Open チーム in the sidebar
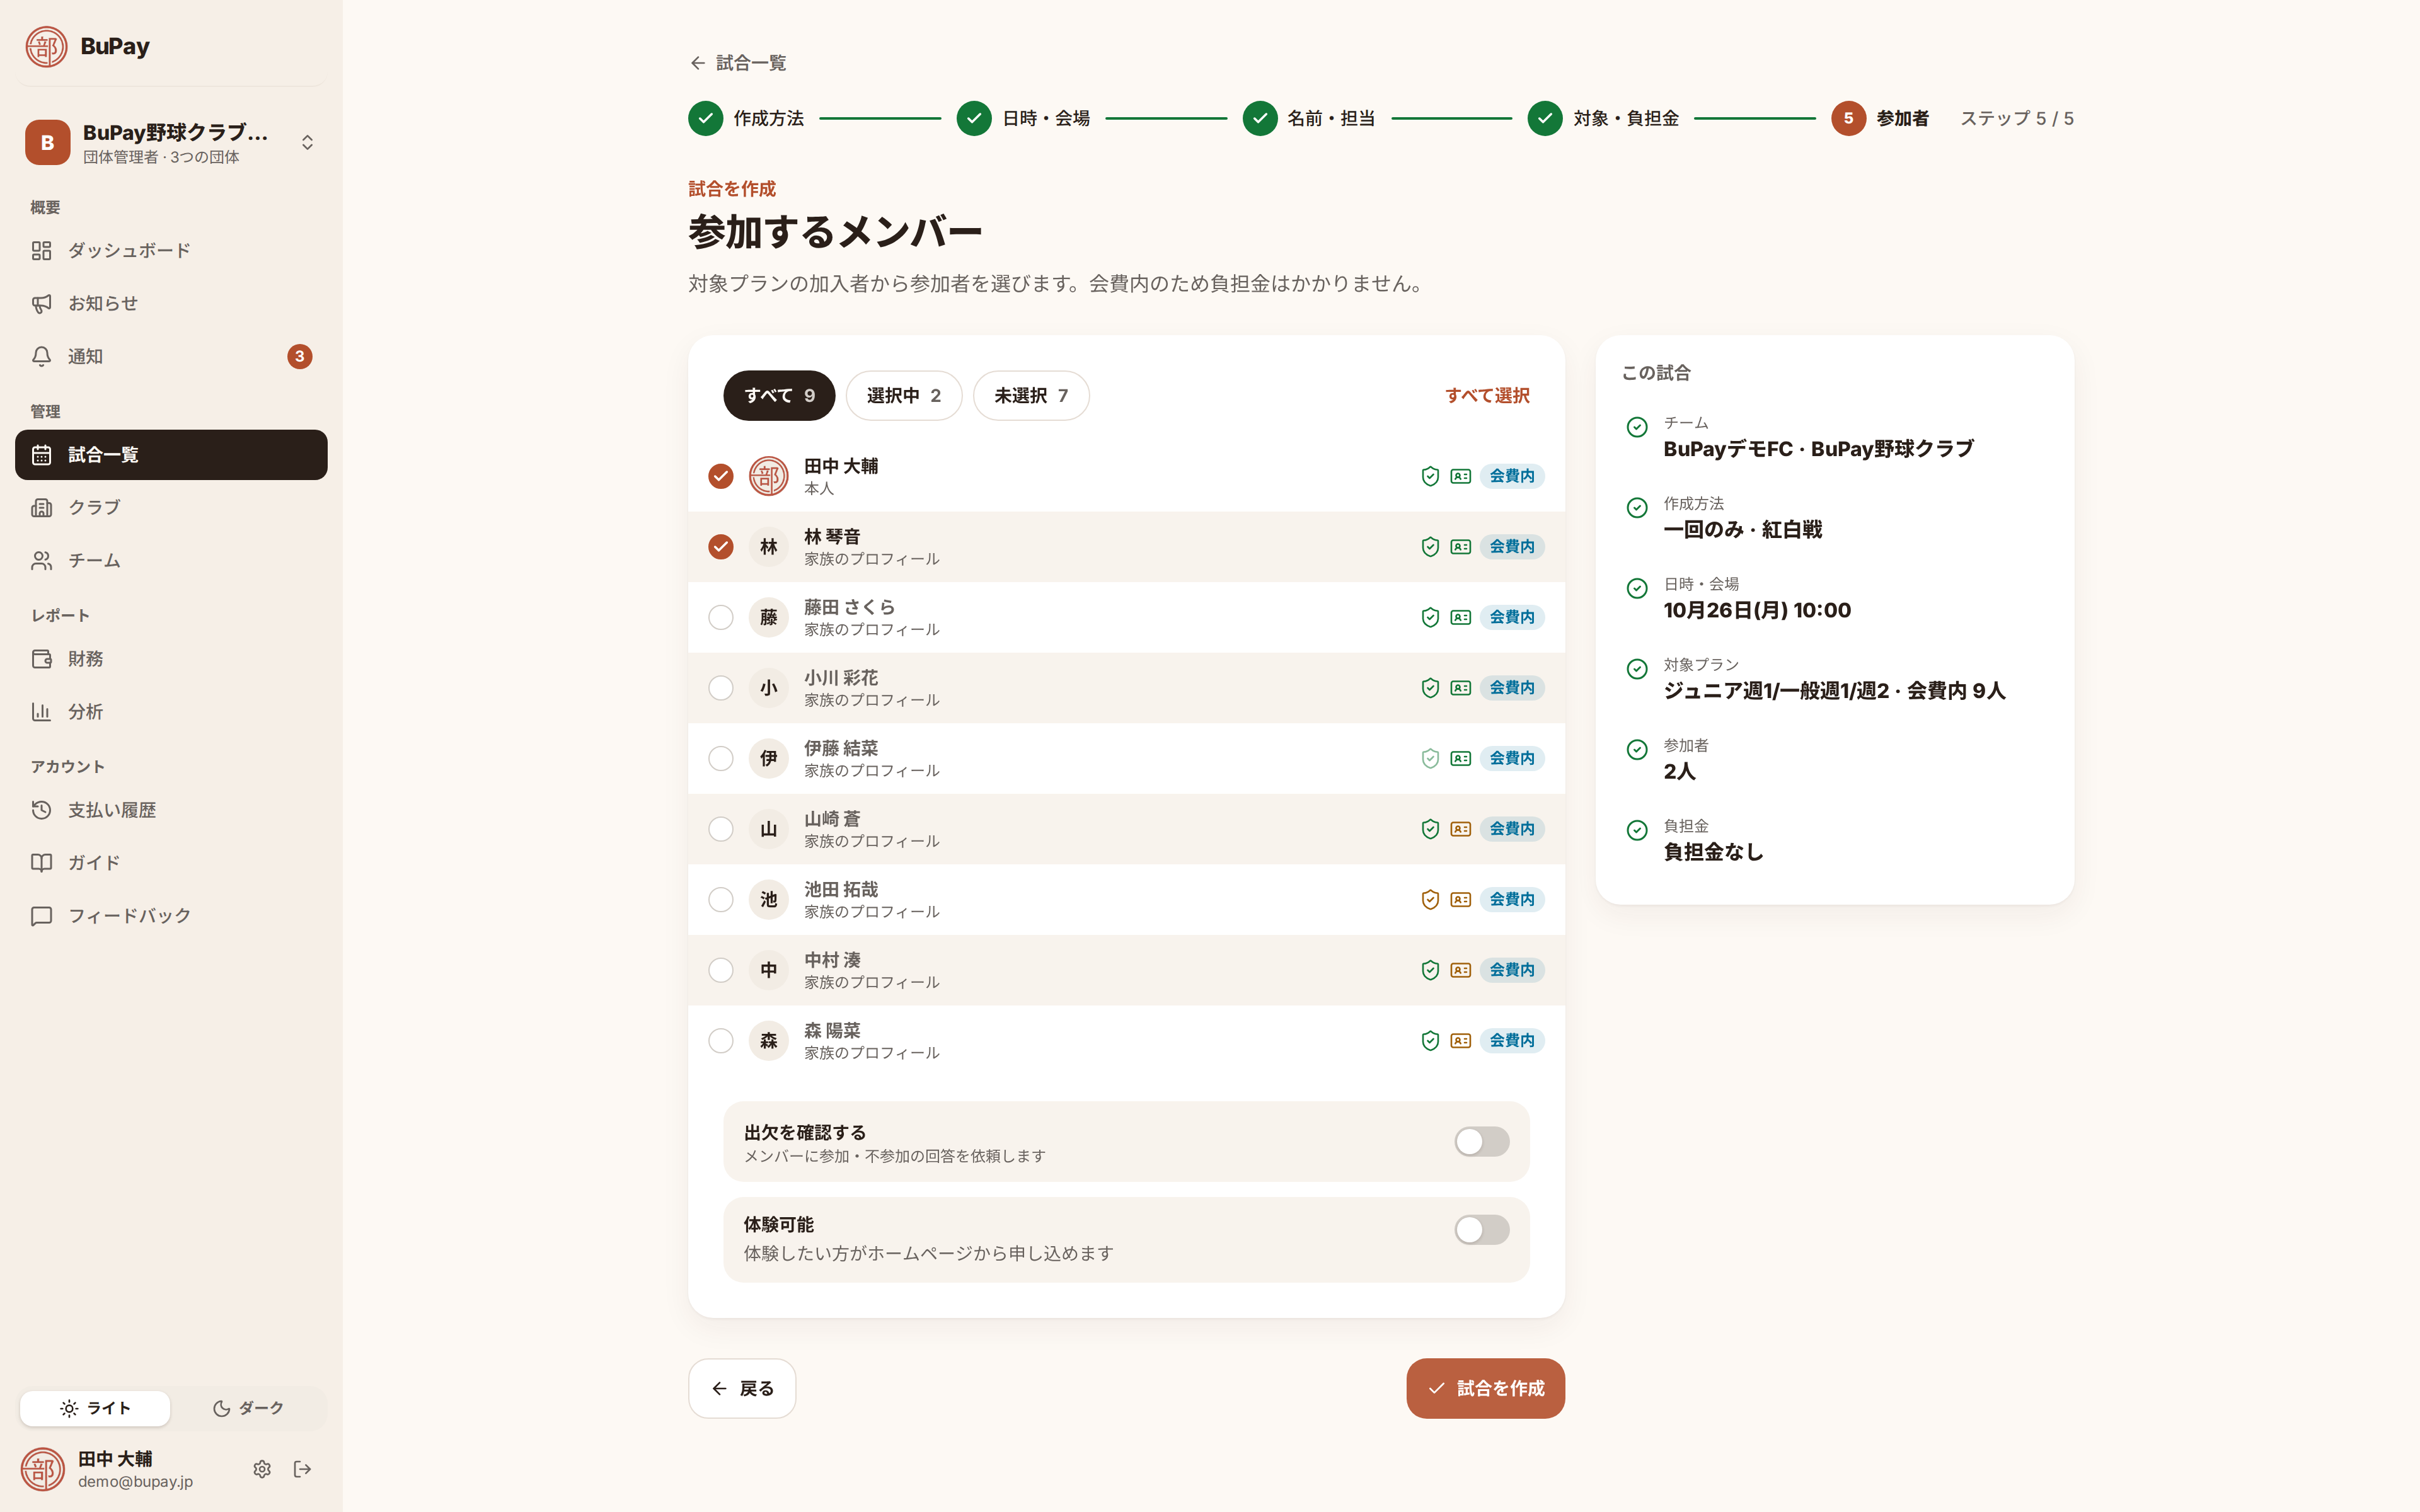 (171, 560)
